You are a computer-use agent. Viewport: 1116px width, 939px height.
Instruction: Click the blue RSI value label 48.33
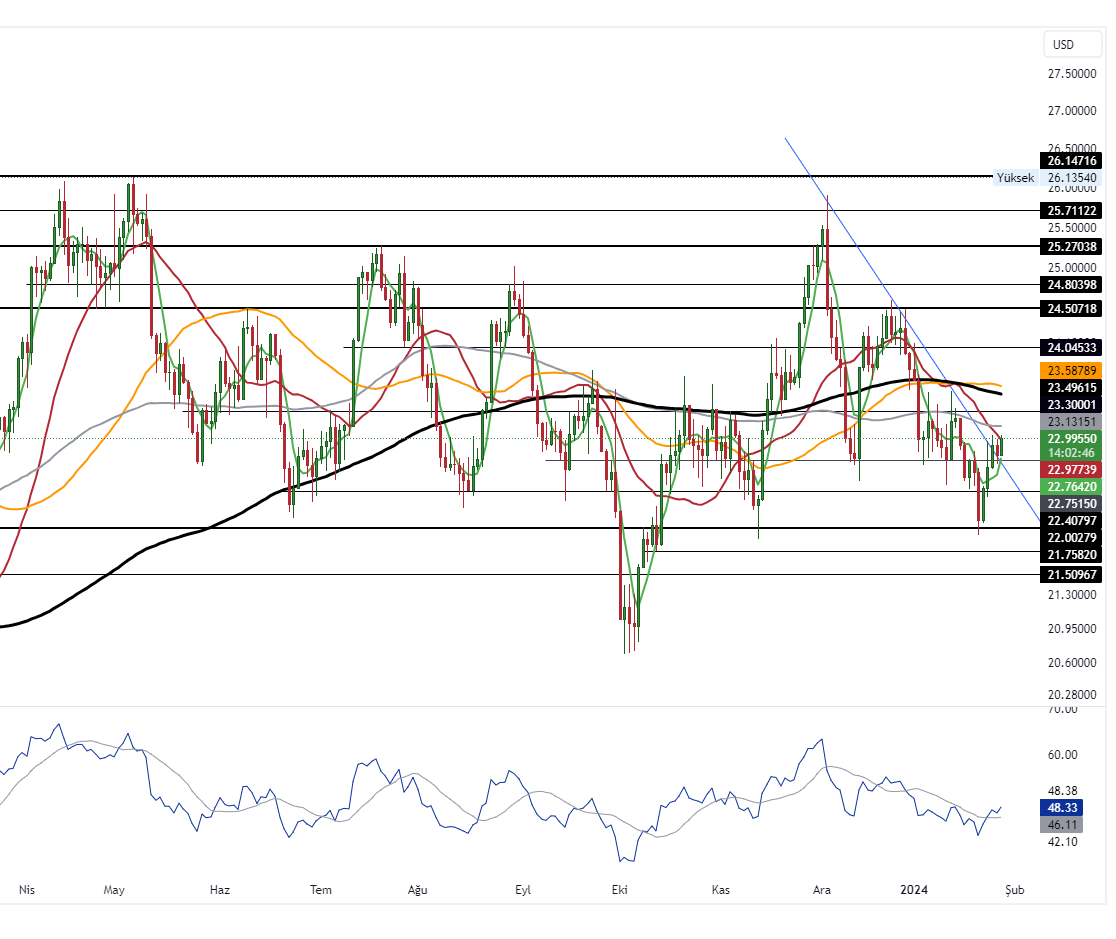tap(1061, 807)
